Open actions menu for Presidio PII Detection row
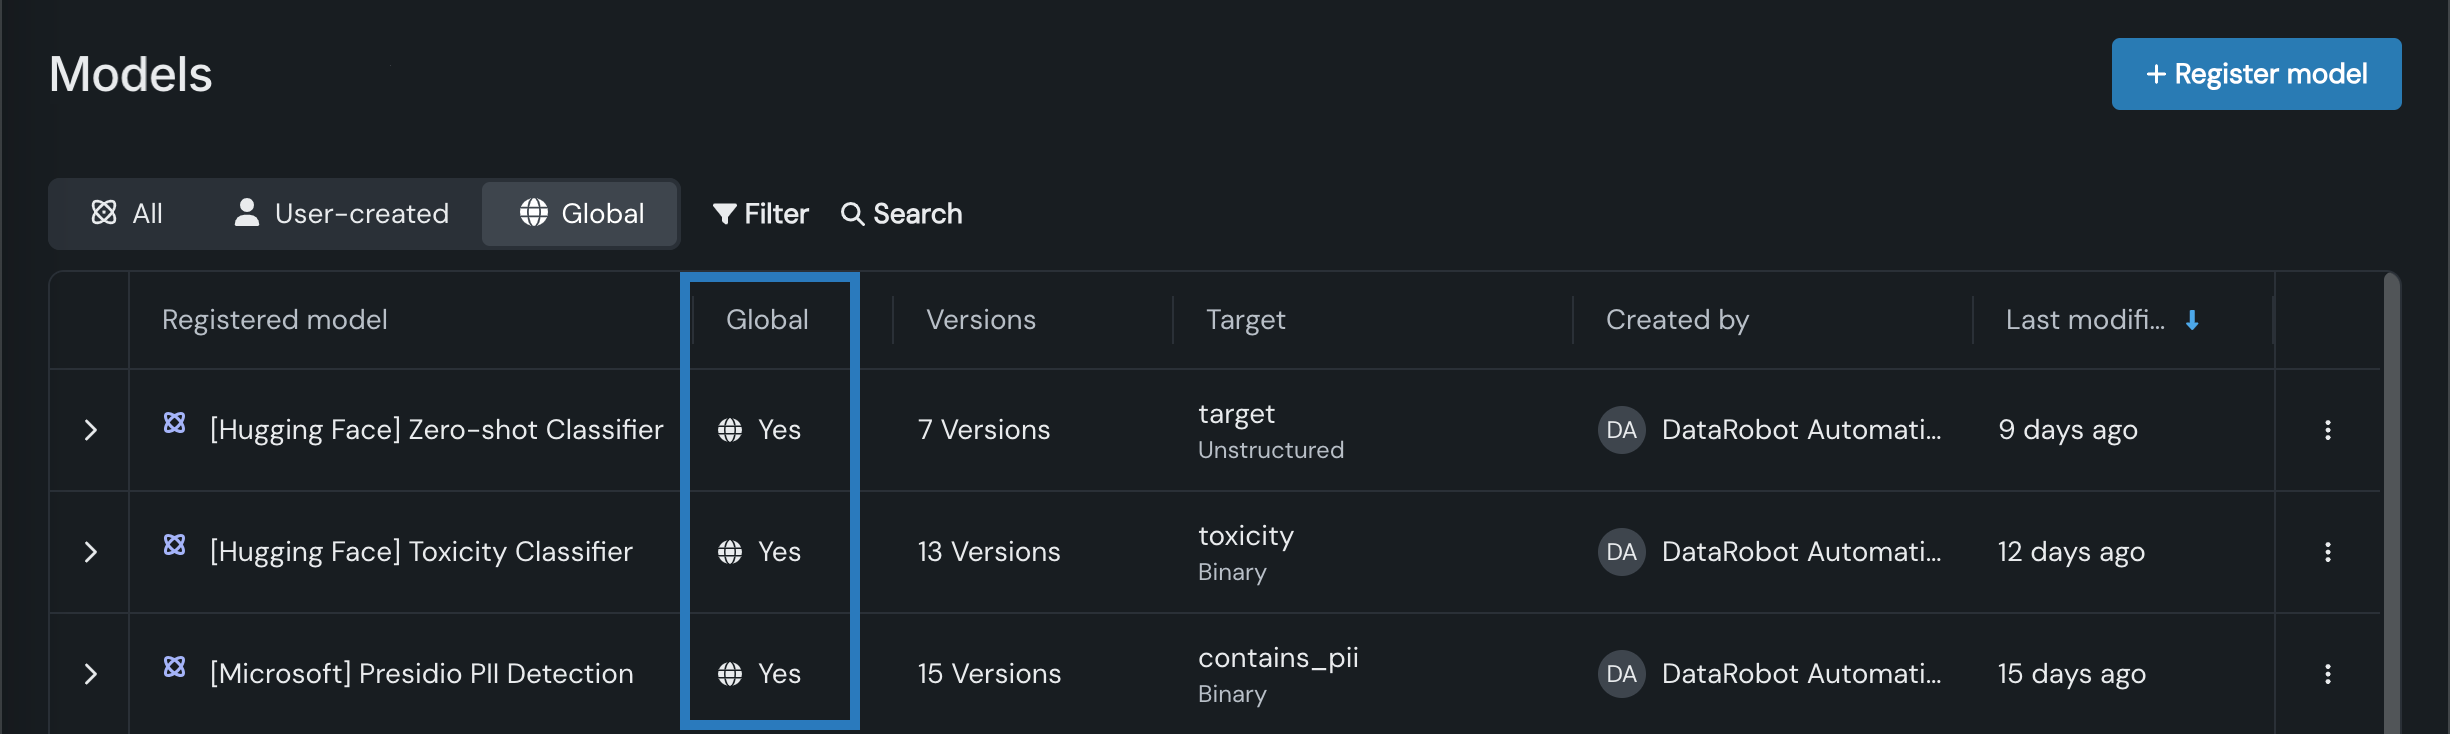Image resolution: width=2450 pixels, height=734 pixels. point(2328,674)
